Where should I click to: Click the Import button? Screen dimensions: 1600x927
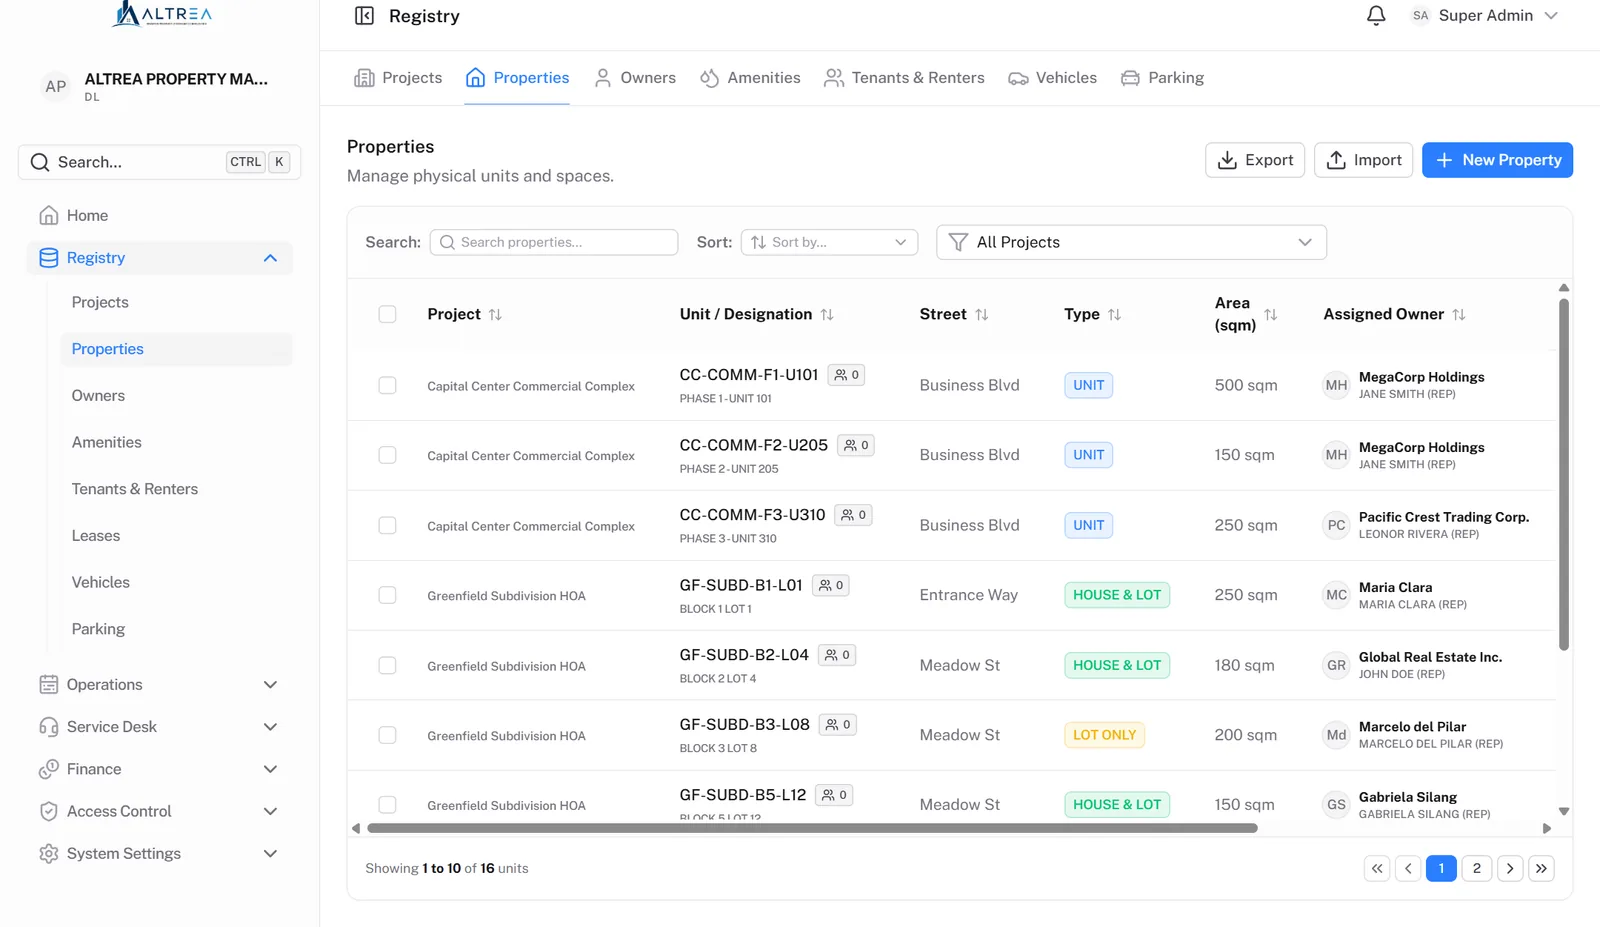[1363, 160]
